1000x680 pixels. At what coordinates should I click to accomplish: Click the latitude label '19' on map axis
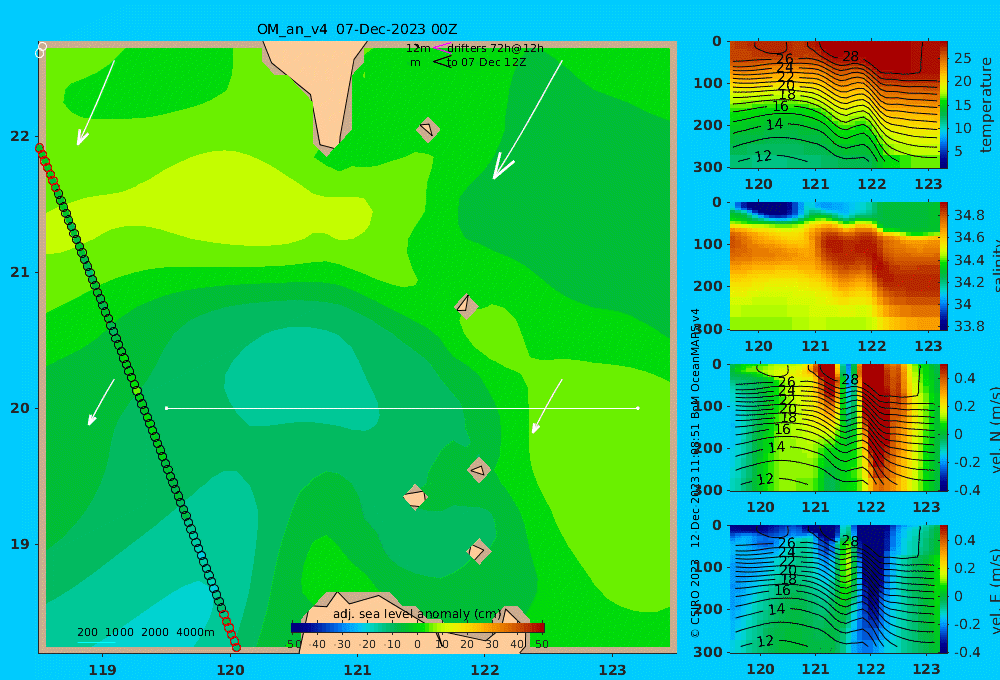click(20, 544)
